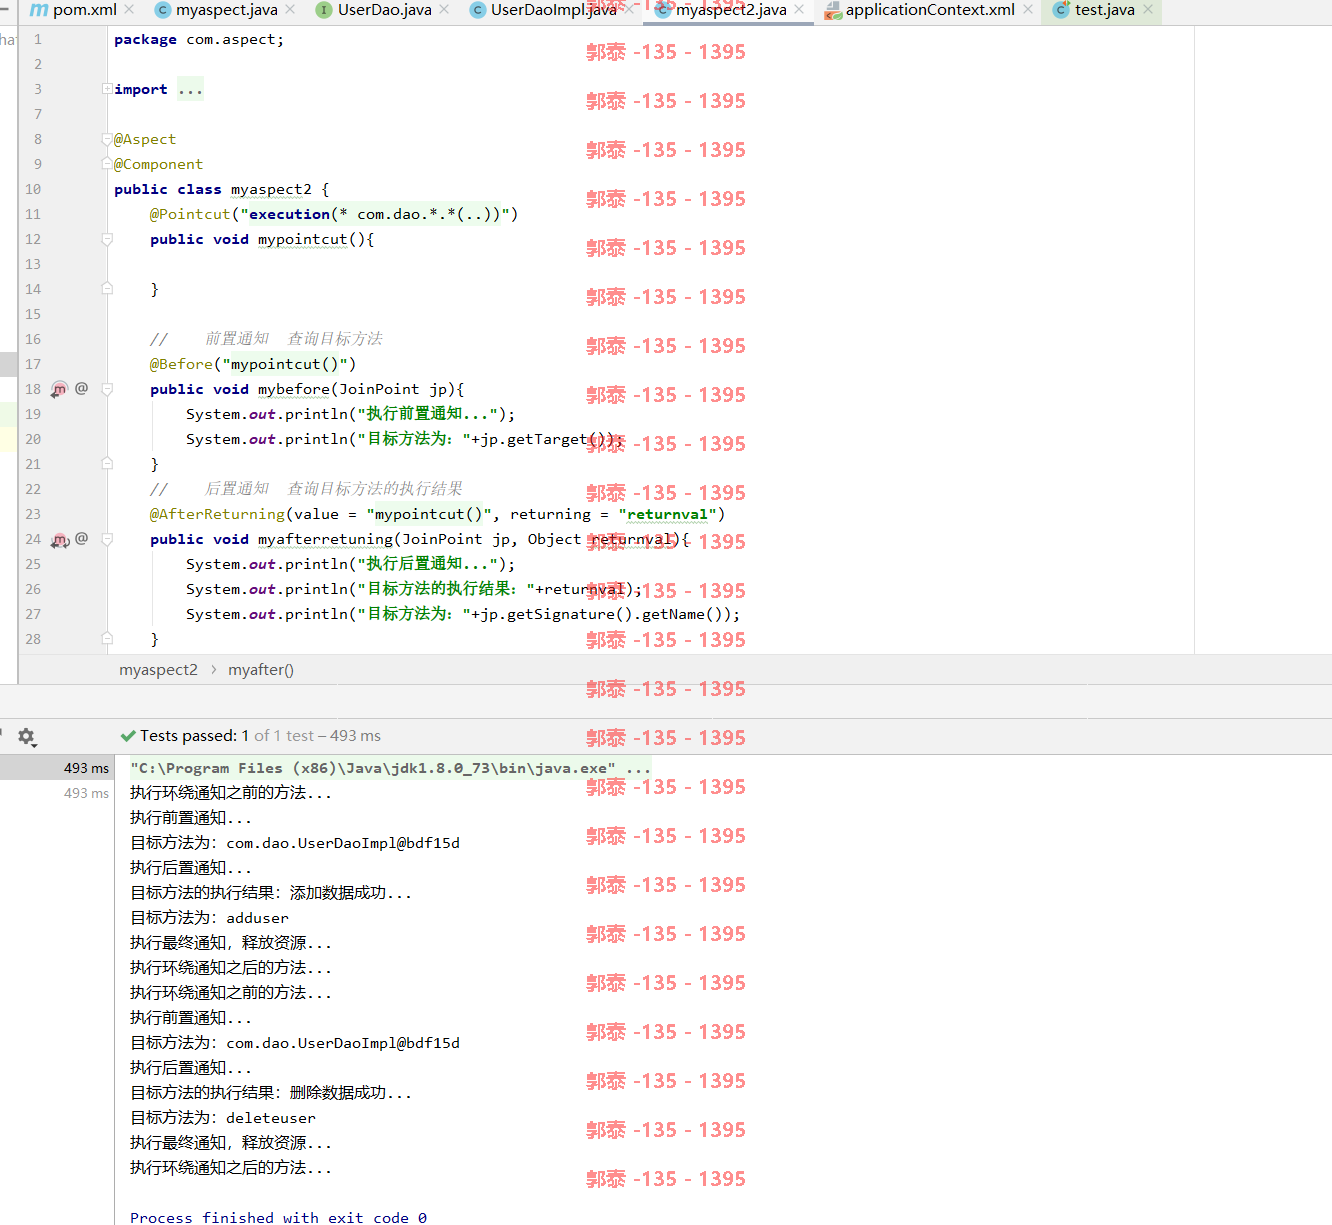Viewport: 1332px width, 1225px height.
Task: Click line number 17 in the gutter
Action: [x=33, y=364]
